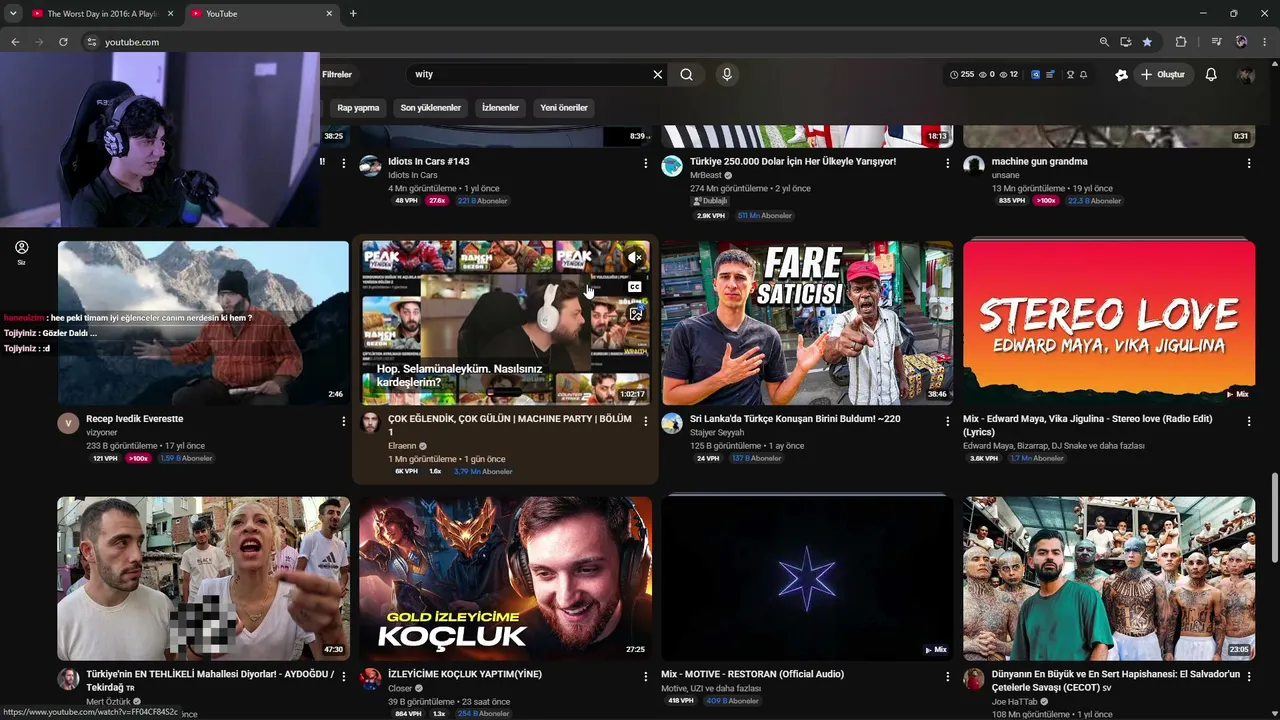1280x720 pixels.
Task: Click the youtube.com address bar
Action: (x=590, y=42)
